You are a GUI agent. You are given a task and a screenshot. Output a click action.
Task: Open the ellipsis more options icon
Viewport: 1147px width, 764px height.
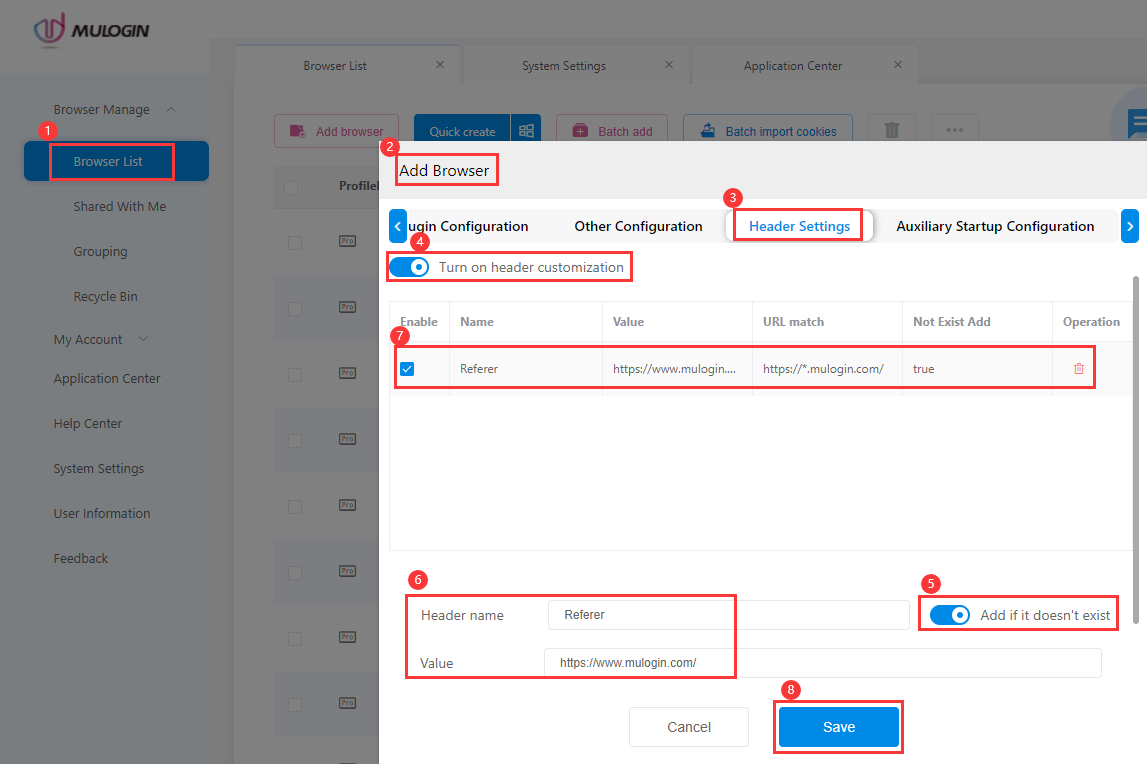tap(954, 128)
